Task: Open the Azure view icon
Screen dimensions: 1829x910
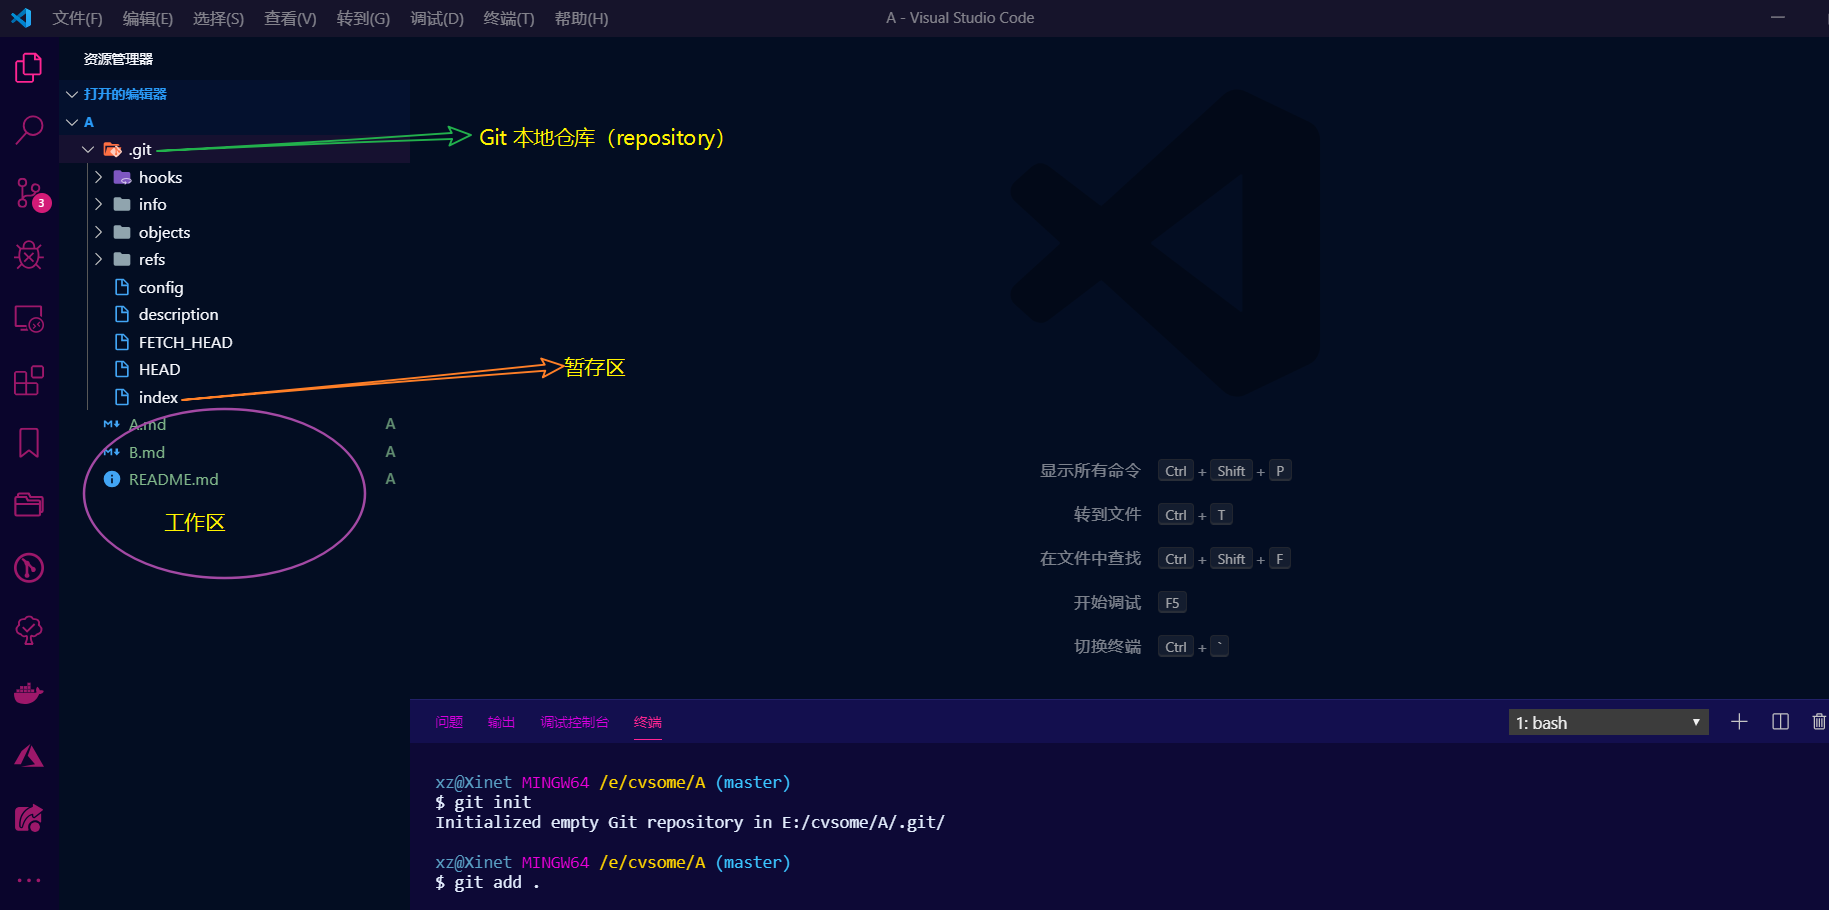Action: [x=29, y=756]
